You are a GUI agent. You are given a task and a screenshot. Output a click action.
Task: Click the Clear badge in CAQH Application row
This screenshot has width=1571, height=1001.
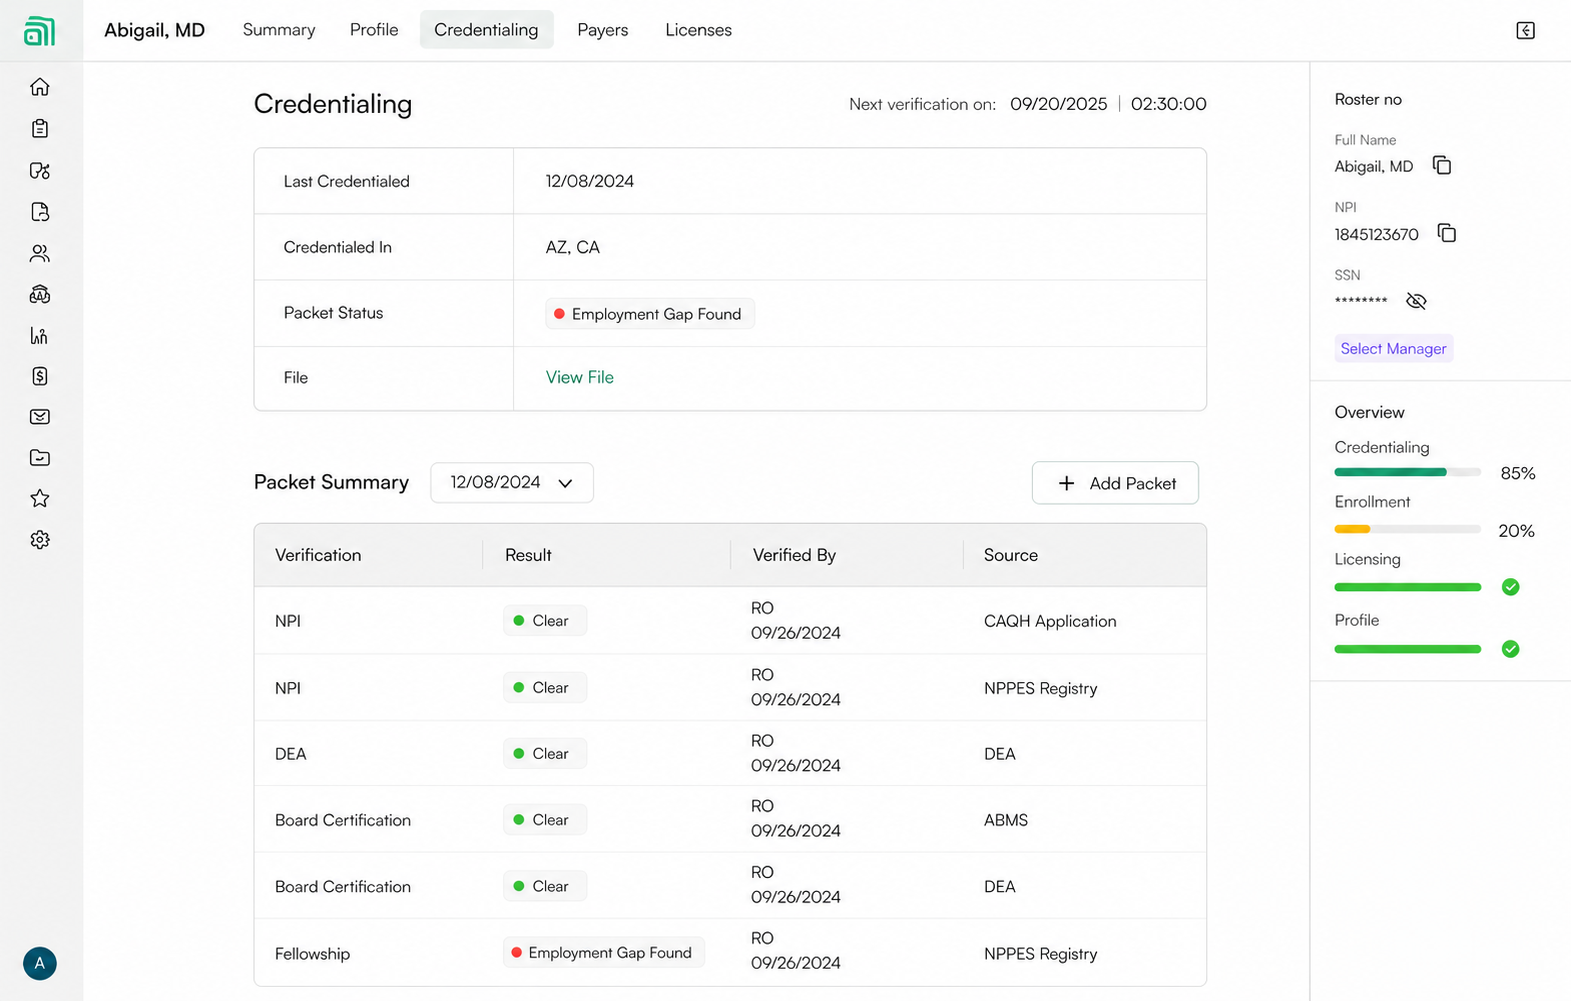pyautogui.click(x=544, y=621)
